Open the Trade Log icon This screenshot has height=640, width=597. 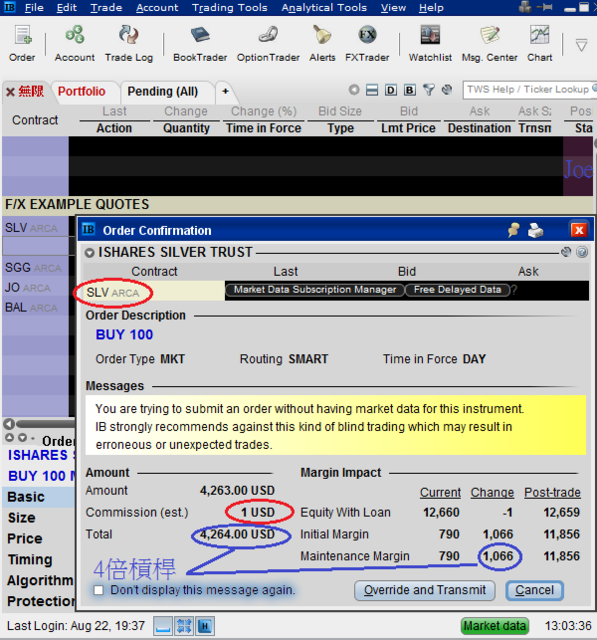(x=129, y=43)
